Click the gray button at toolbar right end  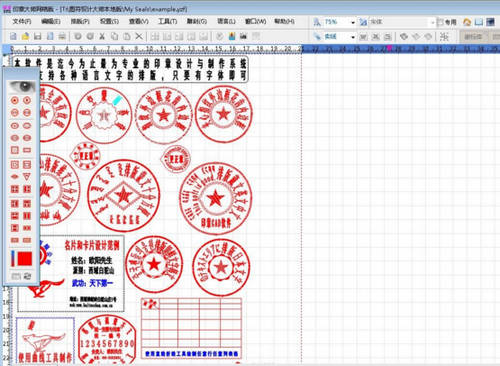click(473, 36)
